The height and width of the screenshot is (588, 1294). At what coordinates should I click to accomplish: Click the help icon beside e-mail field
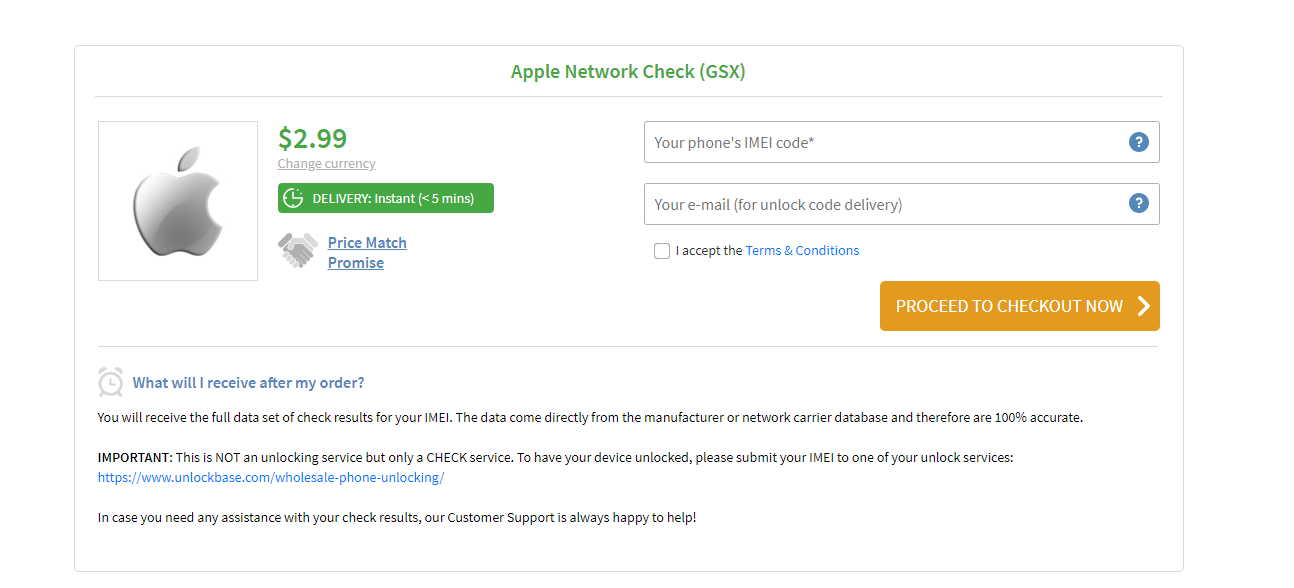pos(1138,204)
